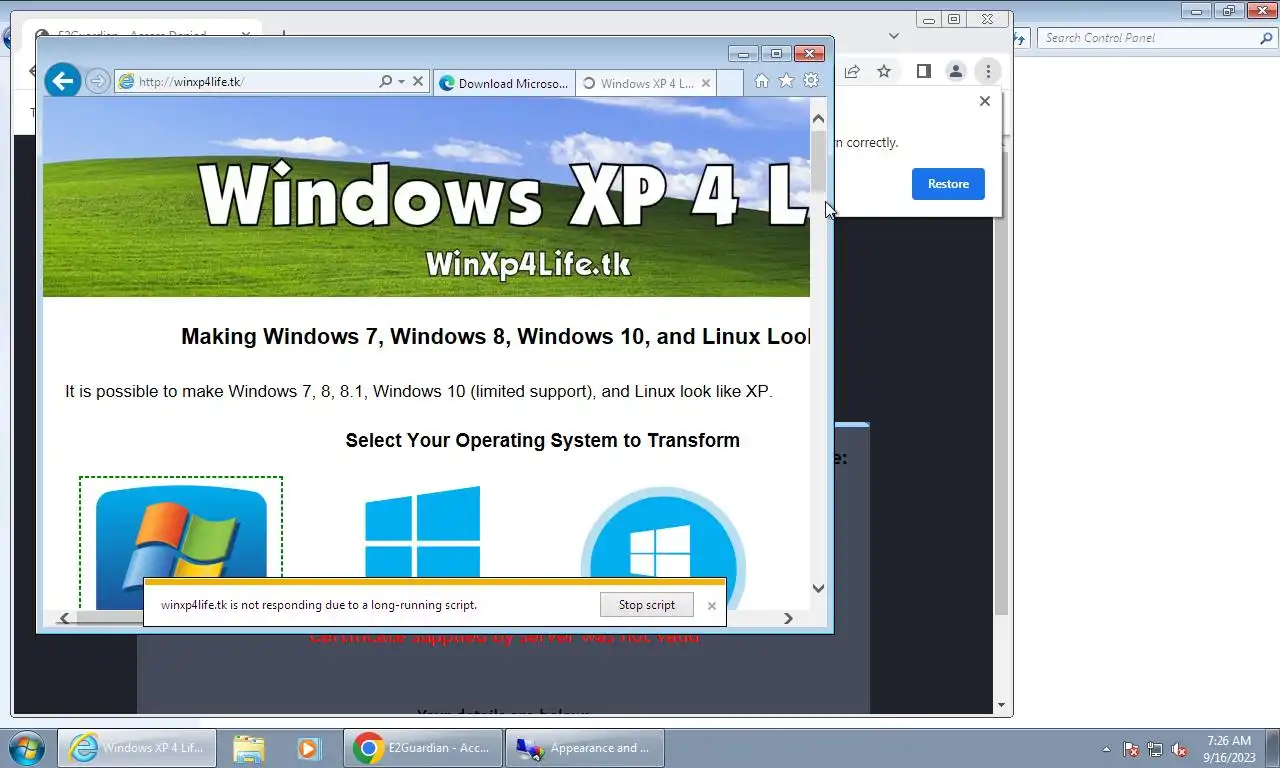Open the IE Tools gear menu
Screen dimensions: 1280x768
pos(811,81)
